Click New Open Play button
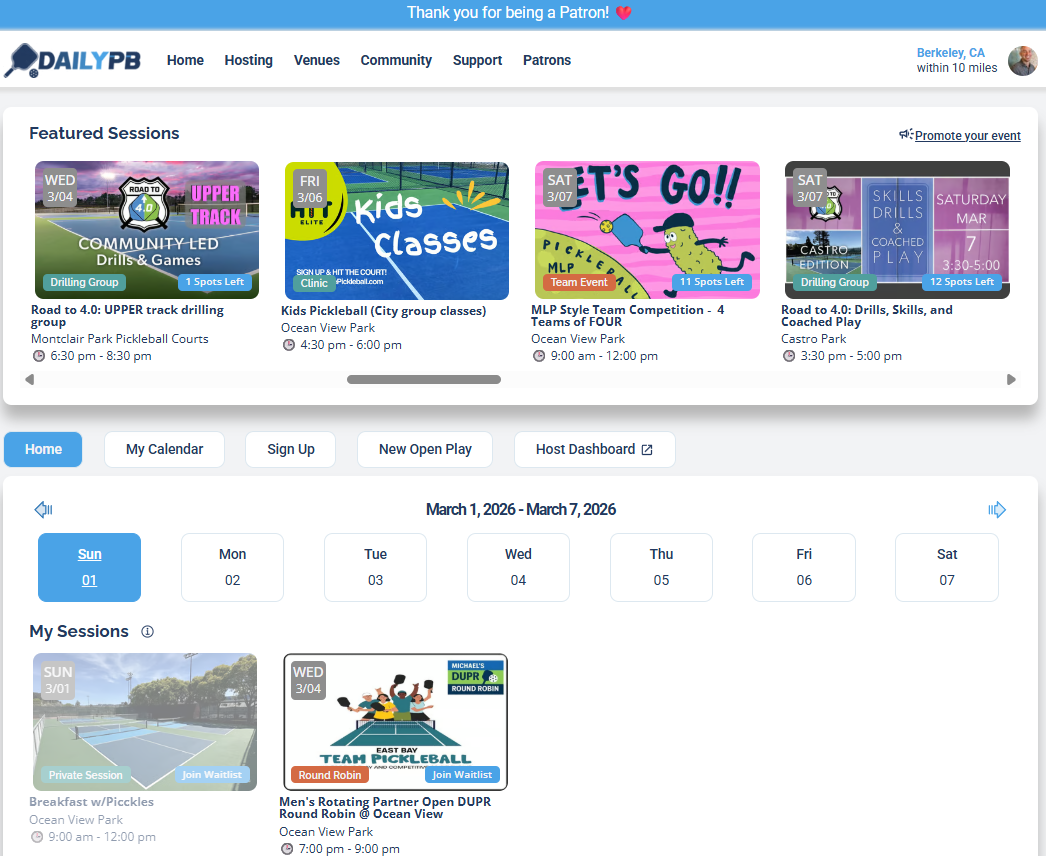Image resolution: width=1046 pixels, height=856 pixels. tap(425, 449)
